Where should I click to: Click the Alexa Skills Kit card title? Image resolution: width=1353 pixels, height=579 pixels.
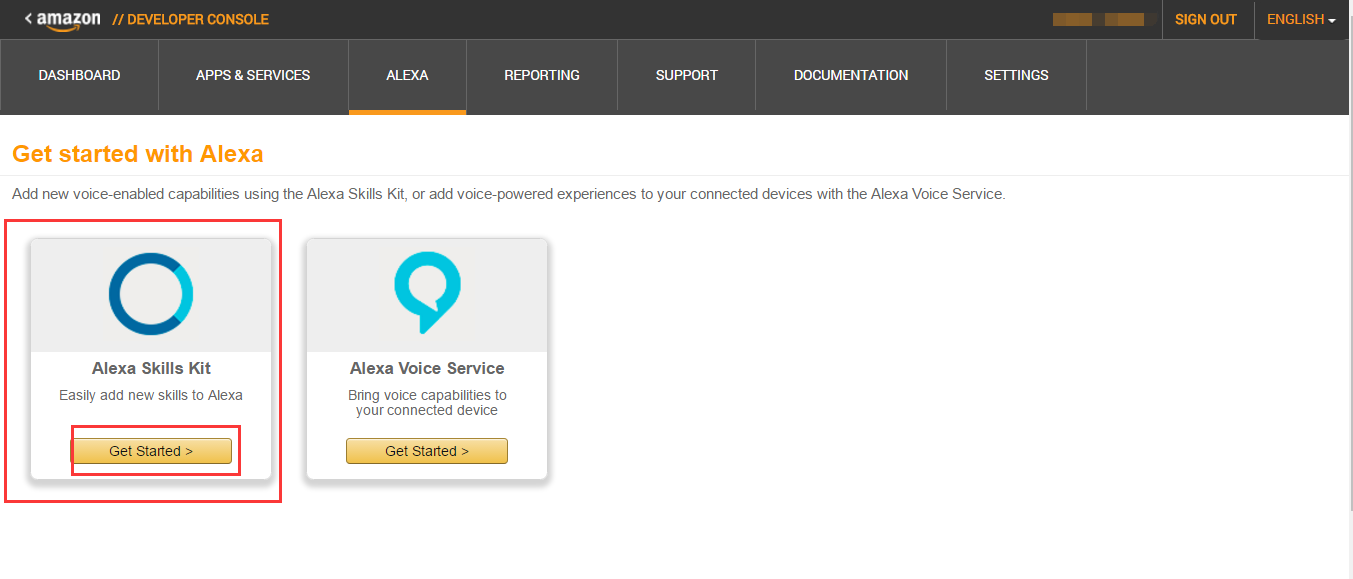pos(151,368)
